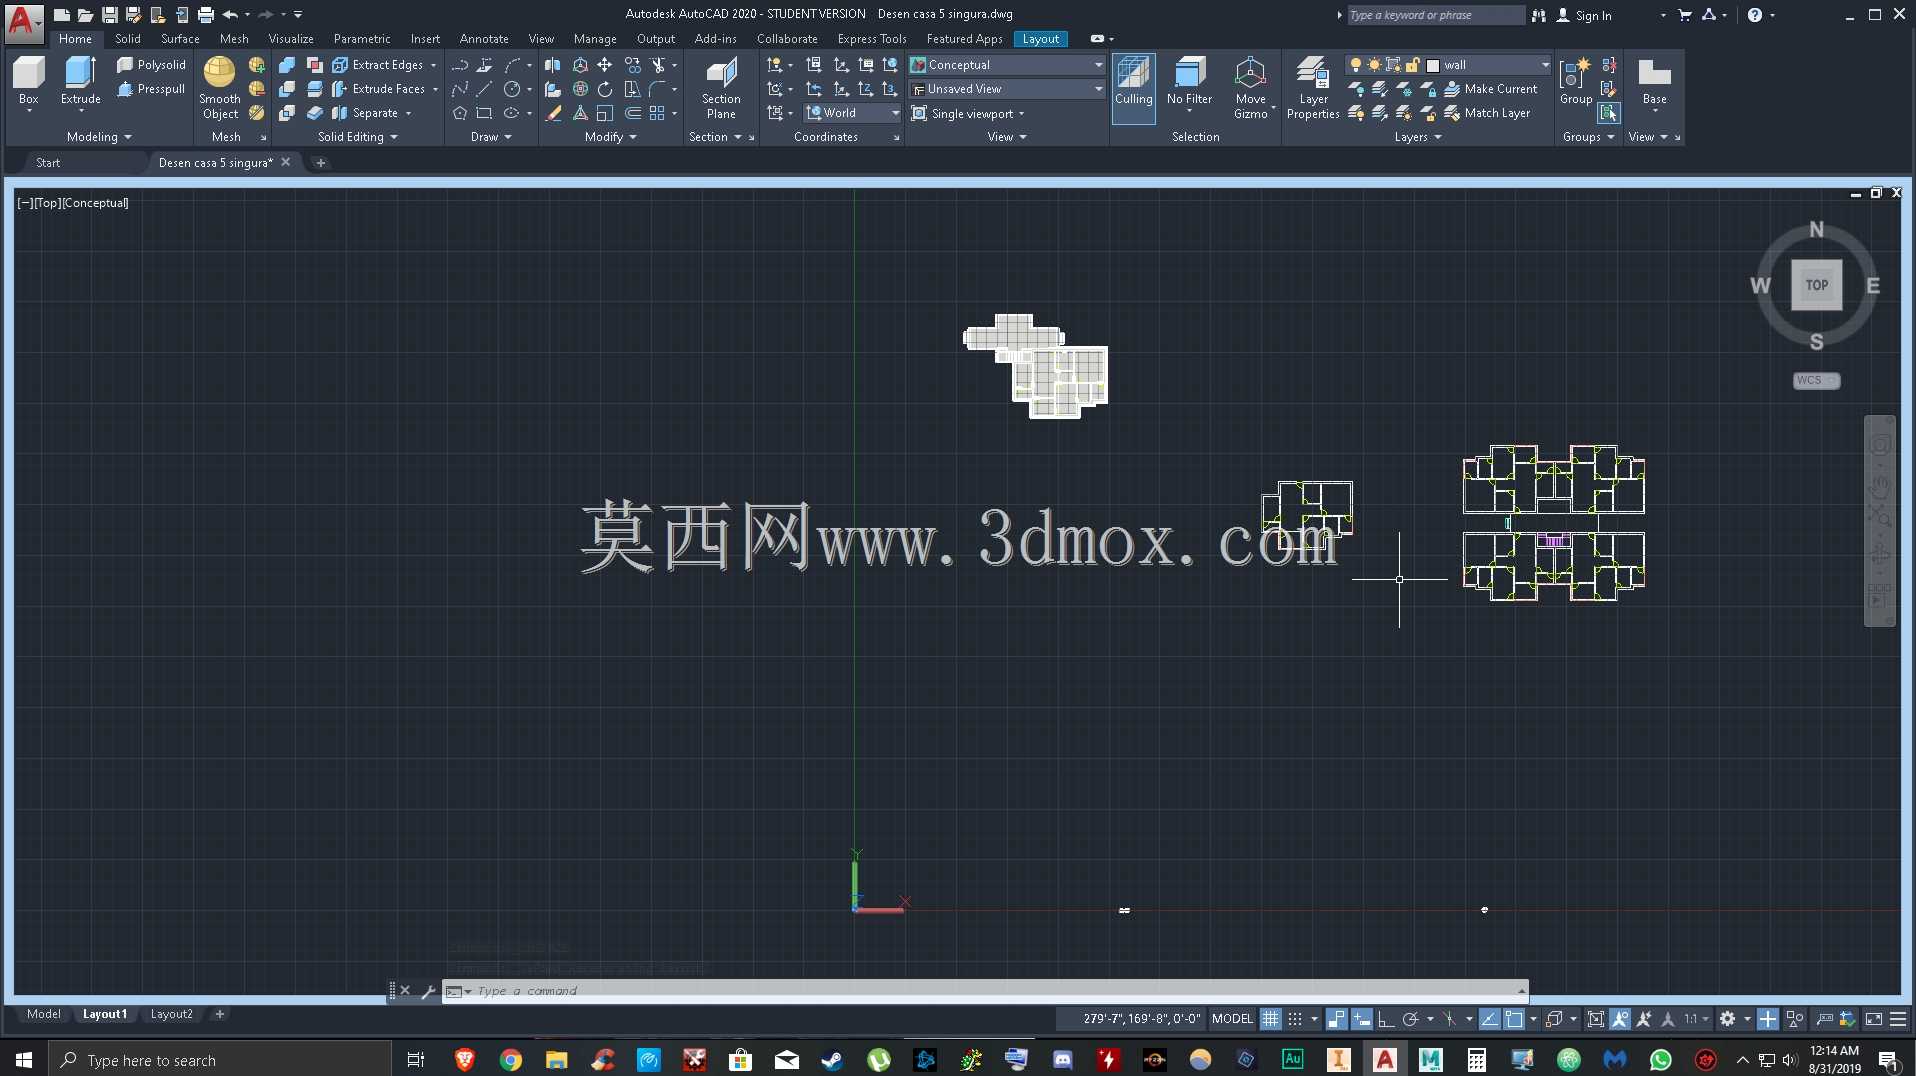Click the TOP face of ViewCube

1816,285
